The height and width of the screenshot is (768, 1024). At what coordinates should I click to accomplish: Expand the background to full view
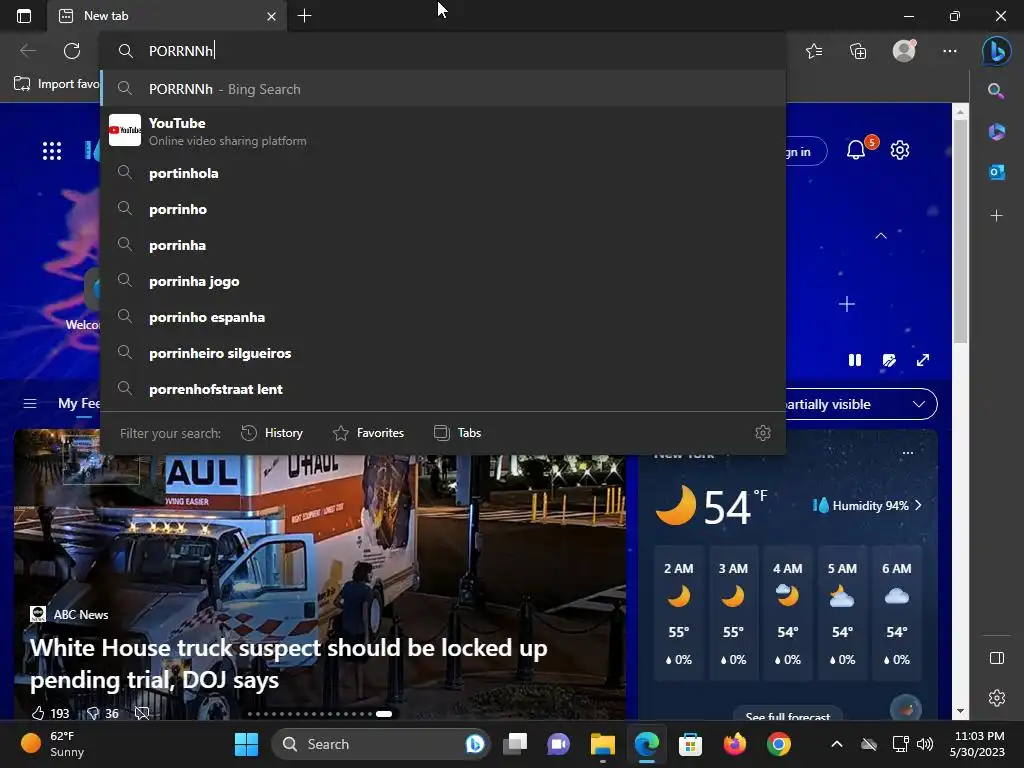coord(923,360)
